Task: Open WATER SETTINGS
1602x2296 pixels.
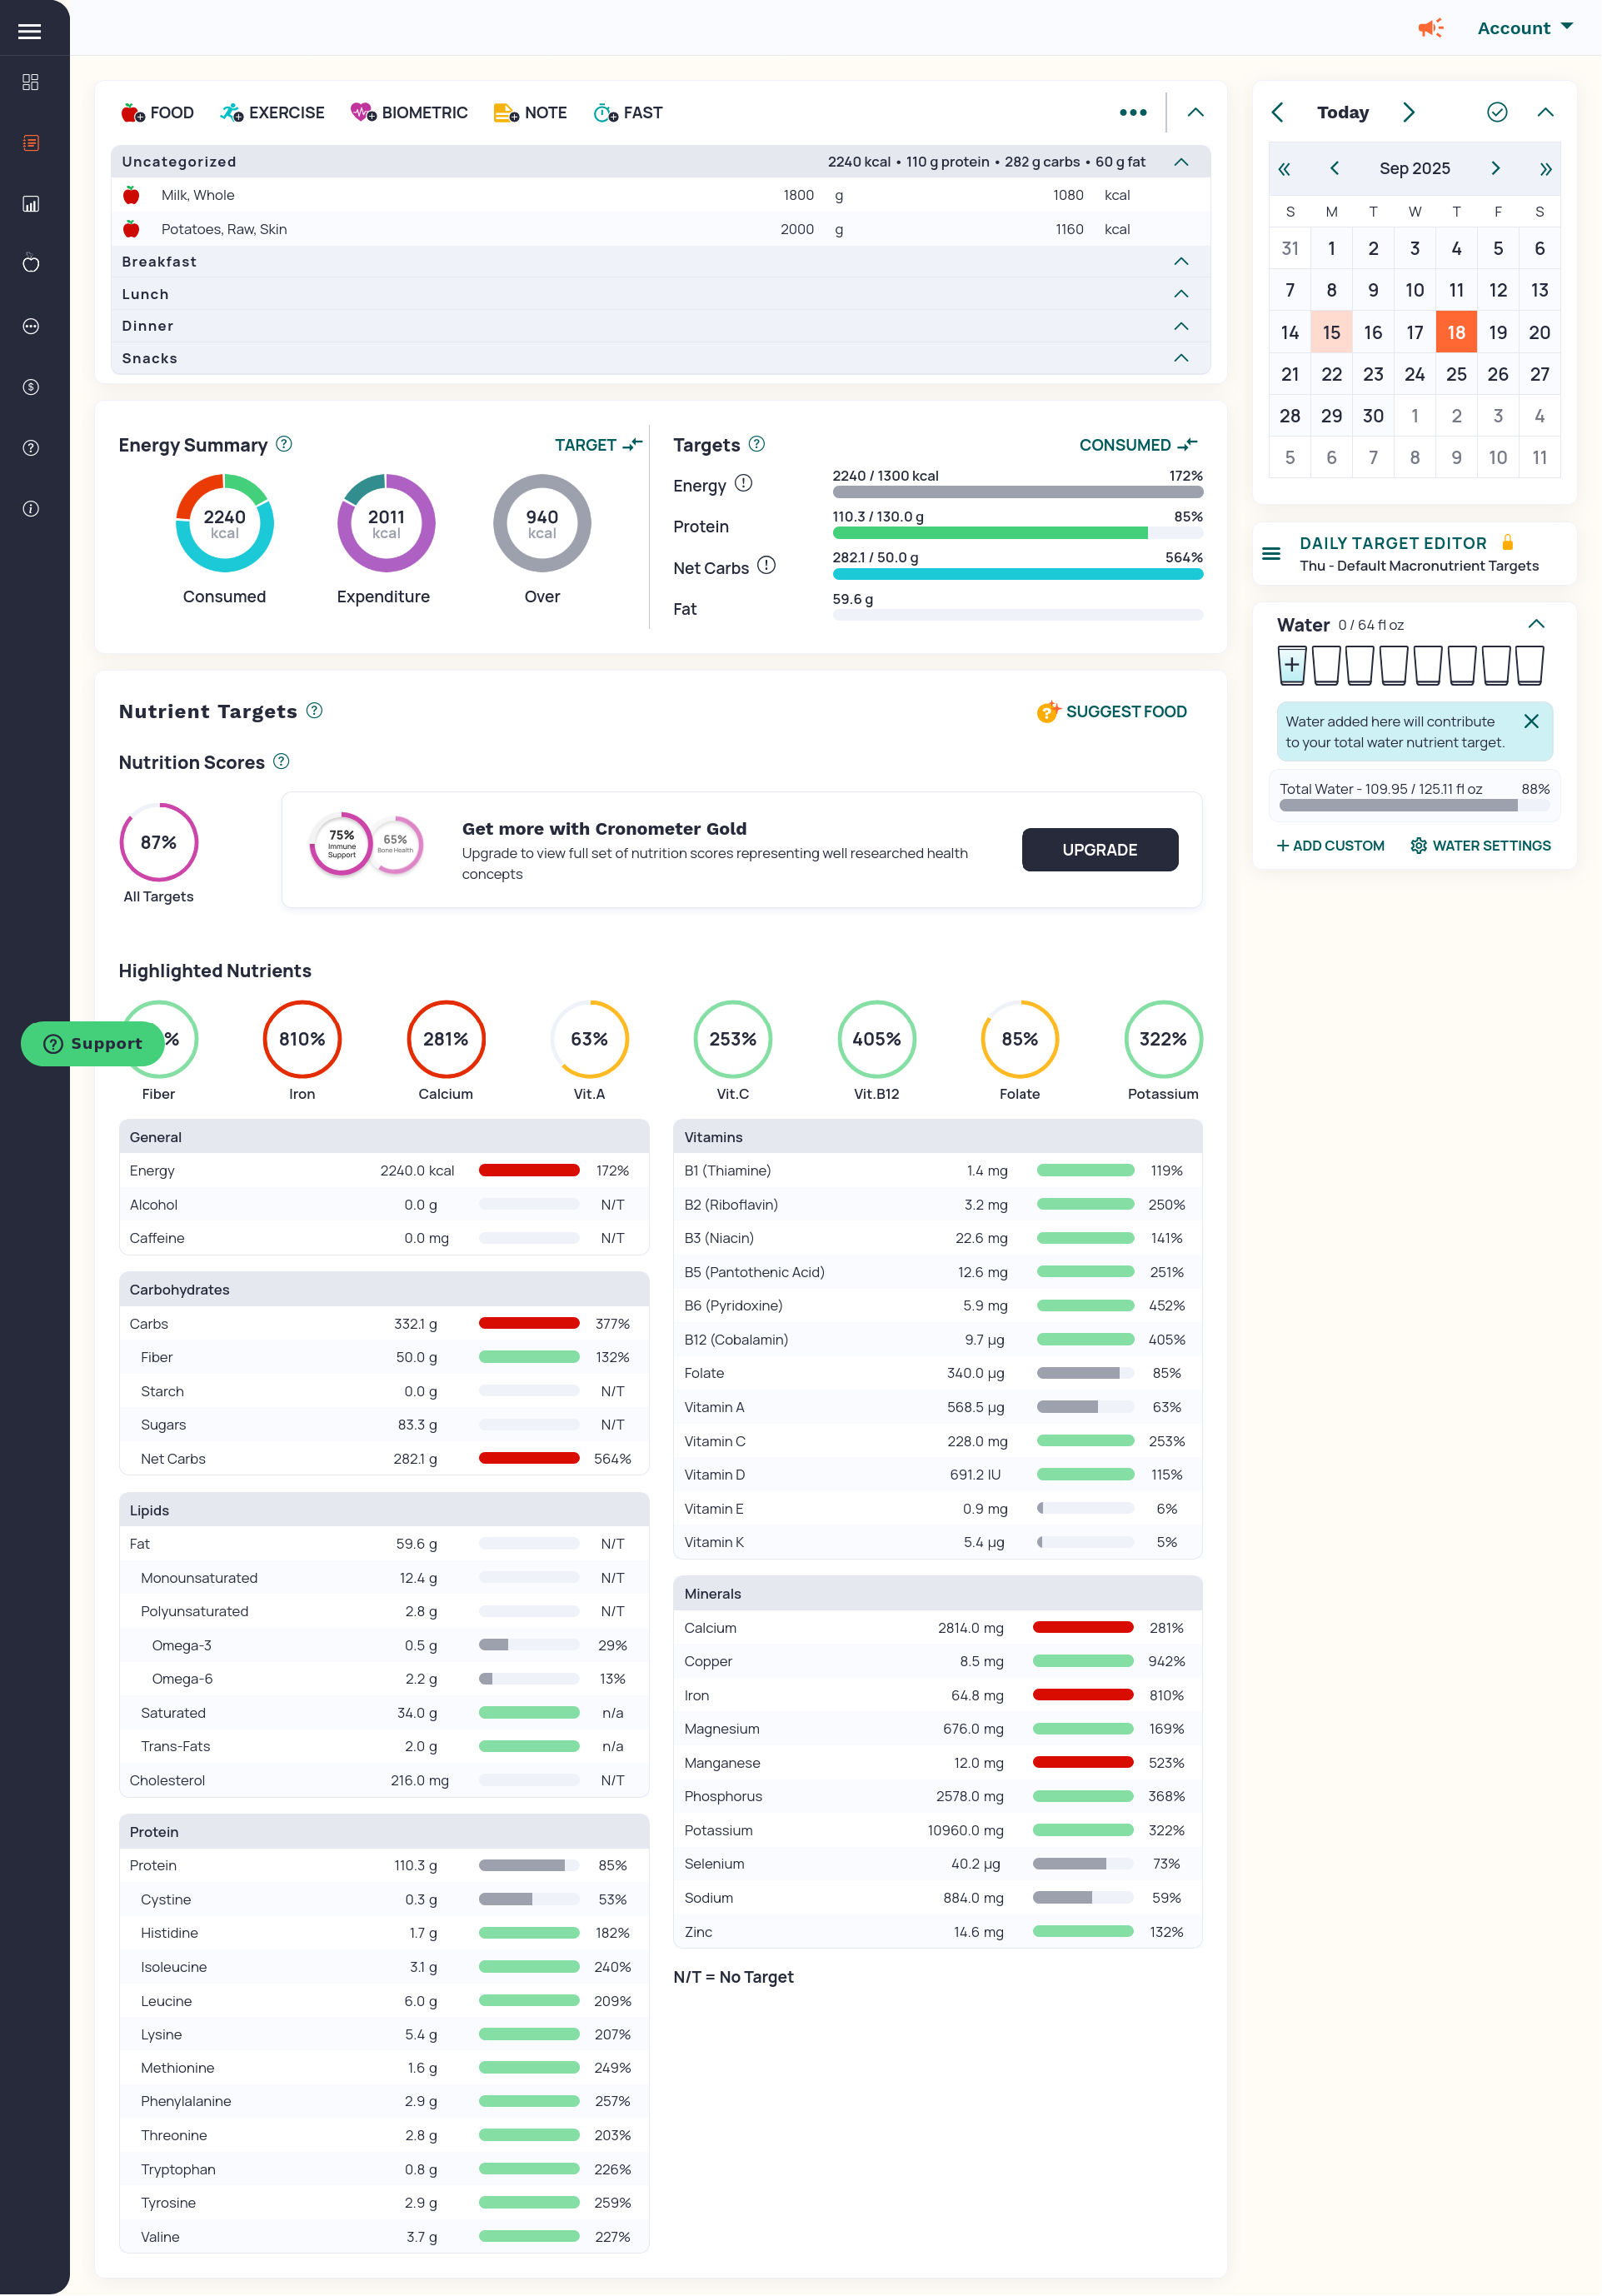Action: pos(1480,845)
